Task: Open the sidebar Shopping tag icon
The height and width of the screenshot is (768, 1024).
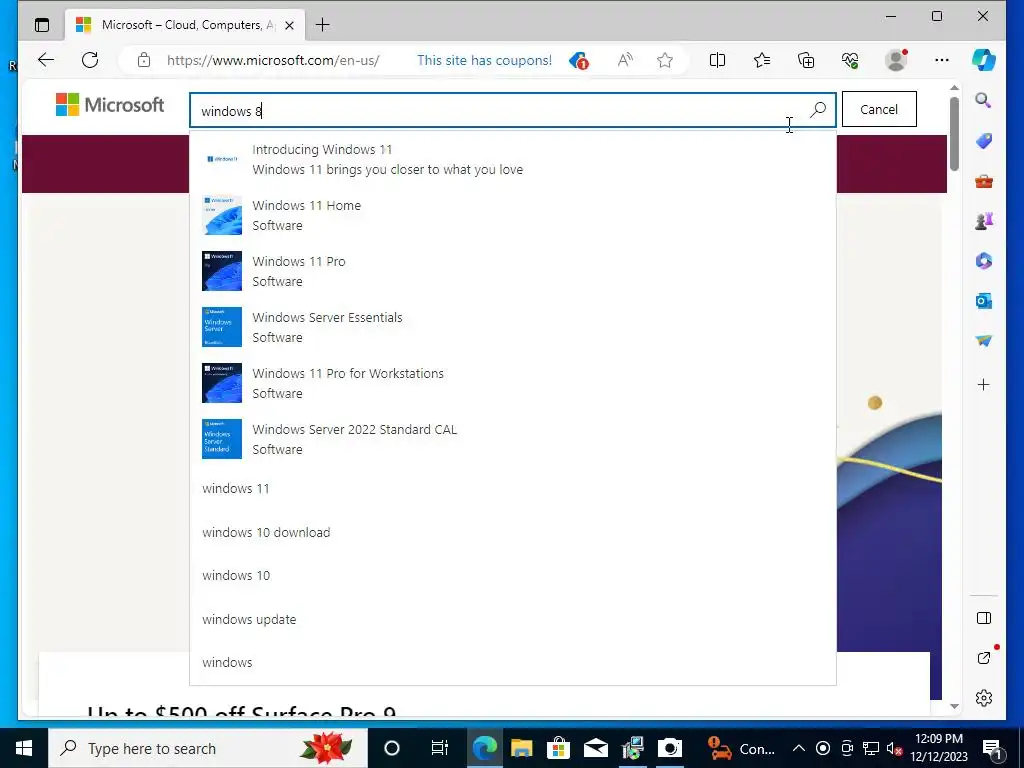Action: pyautogui.click(x=984, y=140)
